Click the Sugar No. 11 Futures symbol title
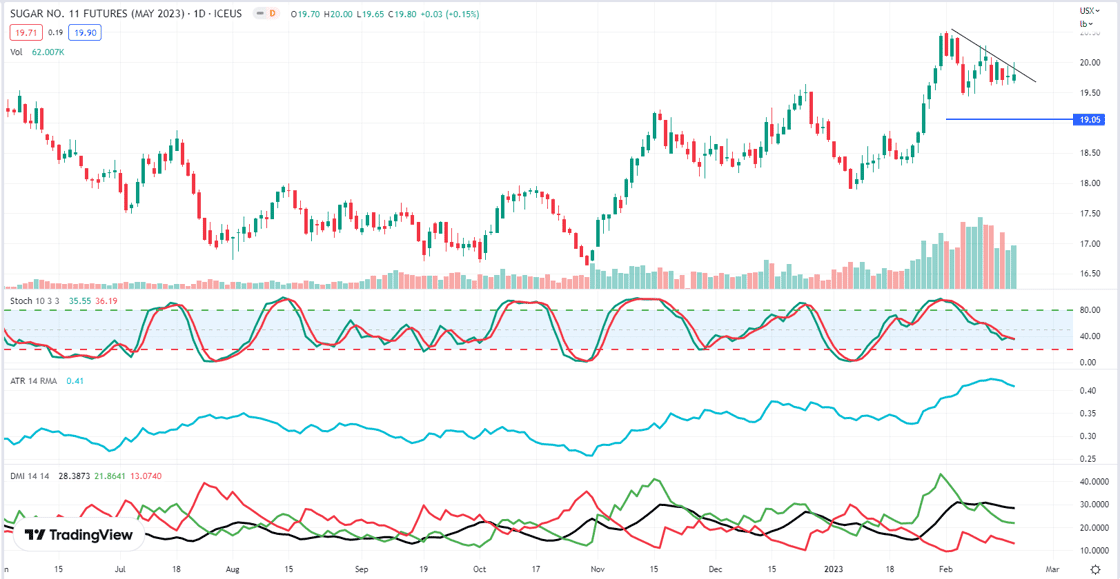This screenshot has width=1120, height=579. pyautogui.click(x=125, y=14)
